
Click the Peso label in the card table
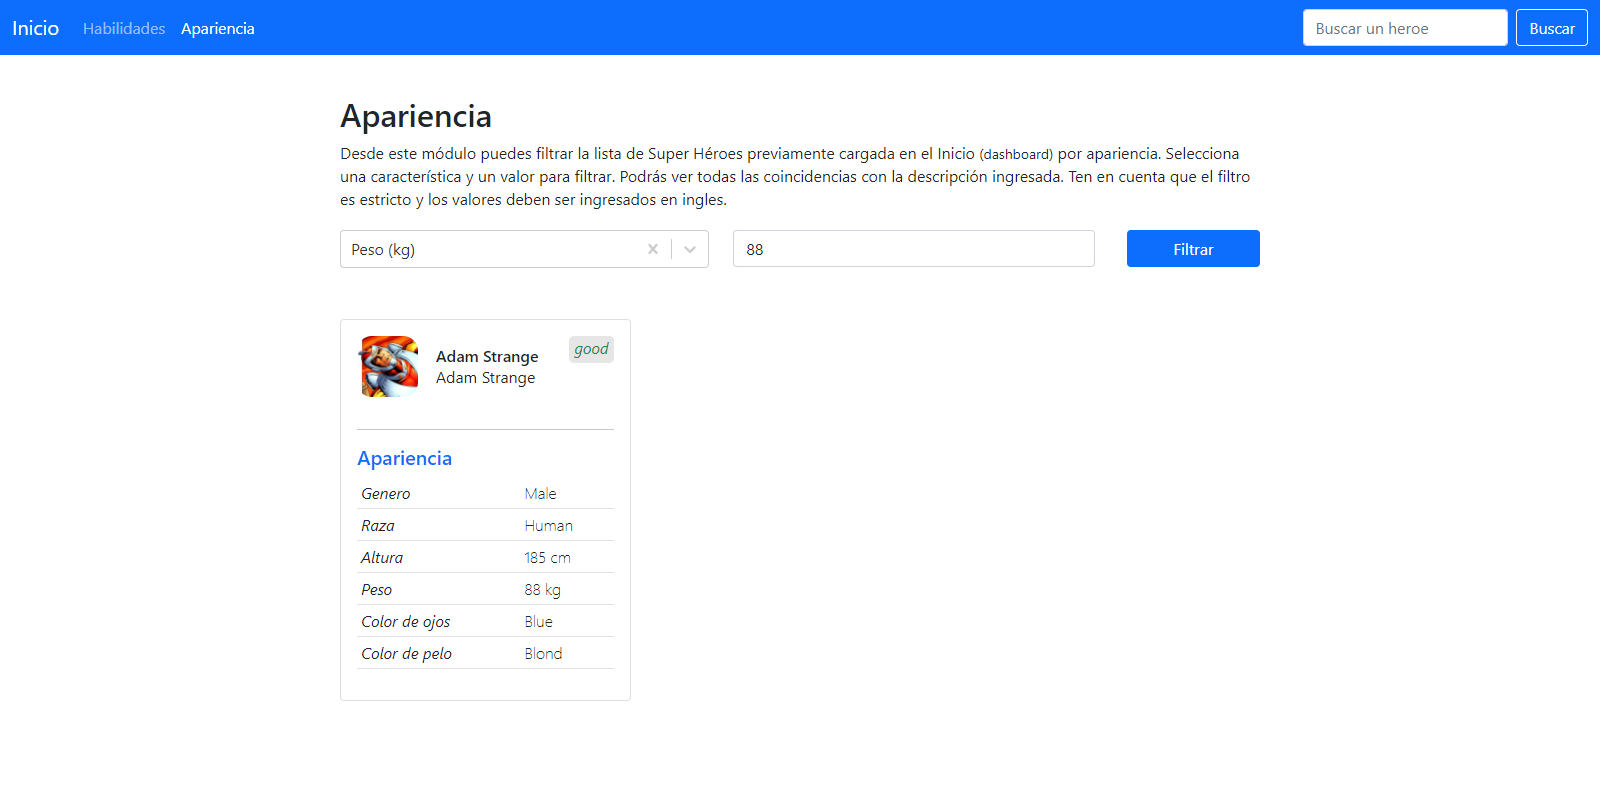pos(377,590)
